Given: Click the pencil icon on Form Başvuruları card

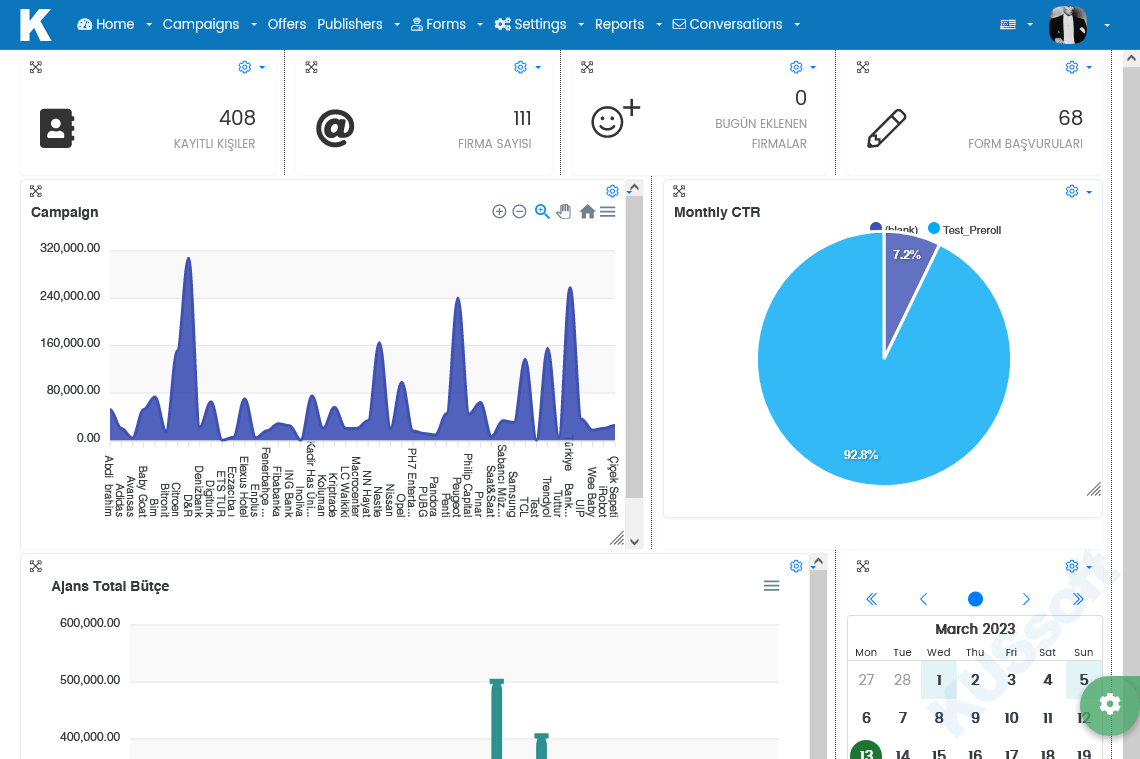Looking at the screenshot, I should tap(887, 128).
